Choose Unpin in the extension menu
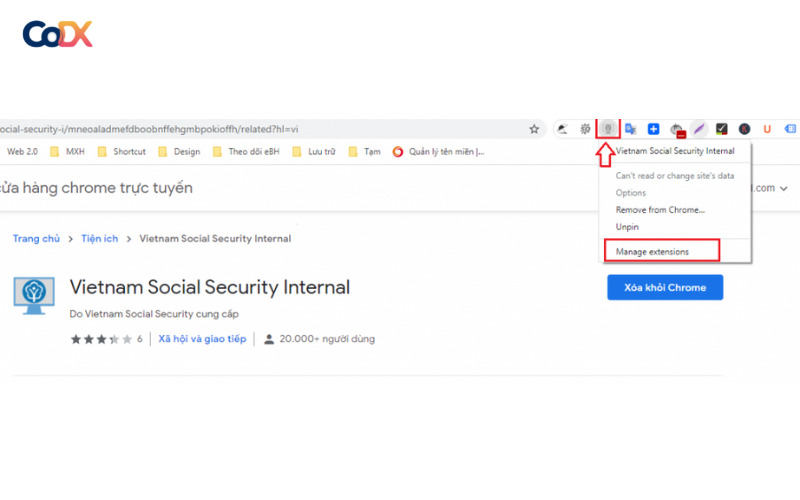This screenshot has height=500, width=800. pyautogui.click(x=627, y=227)
